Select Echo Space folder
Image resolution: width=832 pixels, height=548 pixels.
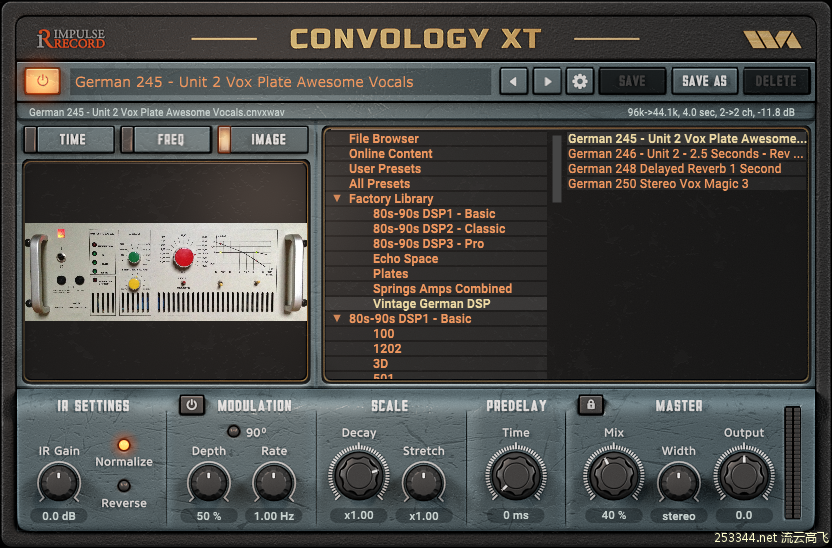pyautogui.click(x=405, y=258)
